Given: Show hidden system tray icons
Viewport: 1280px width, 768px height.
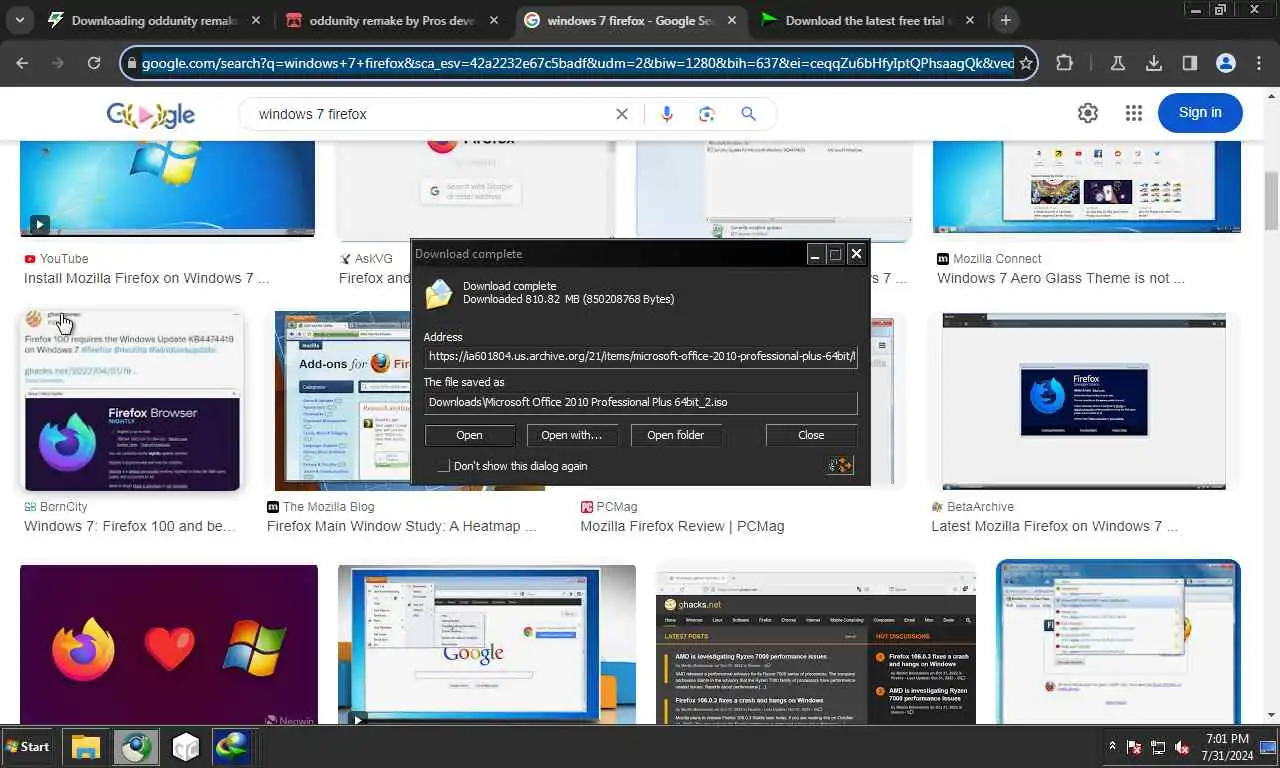Looking at the screenshot, I should point(1112,747).
